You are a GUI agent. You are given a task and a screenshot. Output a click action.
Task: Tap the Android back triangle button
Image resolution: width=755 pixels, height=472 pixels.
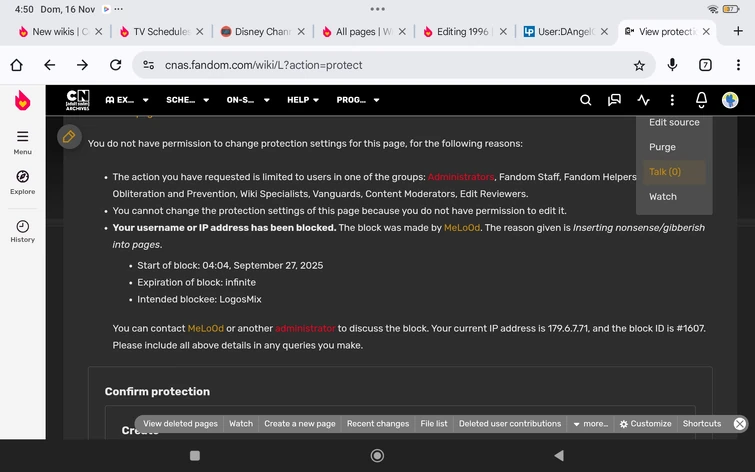point(559,456)
